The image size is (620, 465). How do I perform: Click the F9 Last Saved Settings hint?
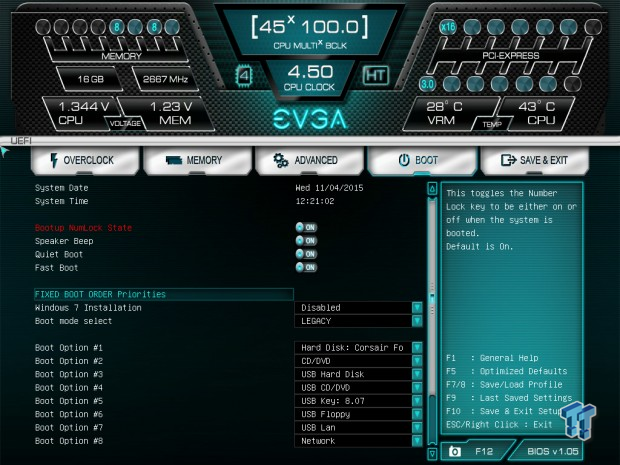click(509, 398)
